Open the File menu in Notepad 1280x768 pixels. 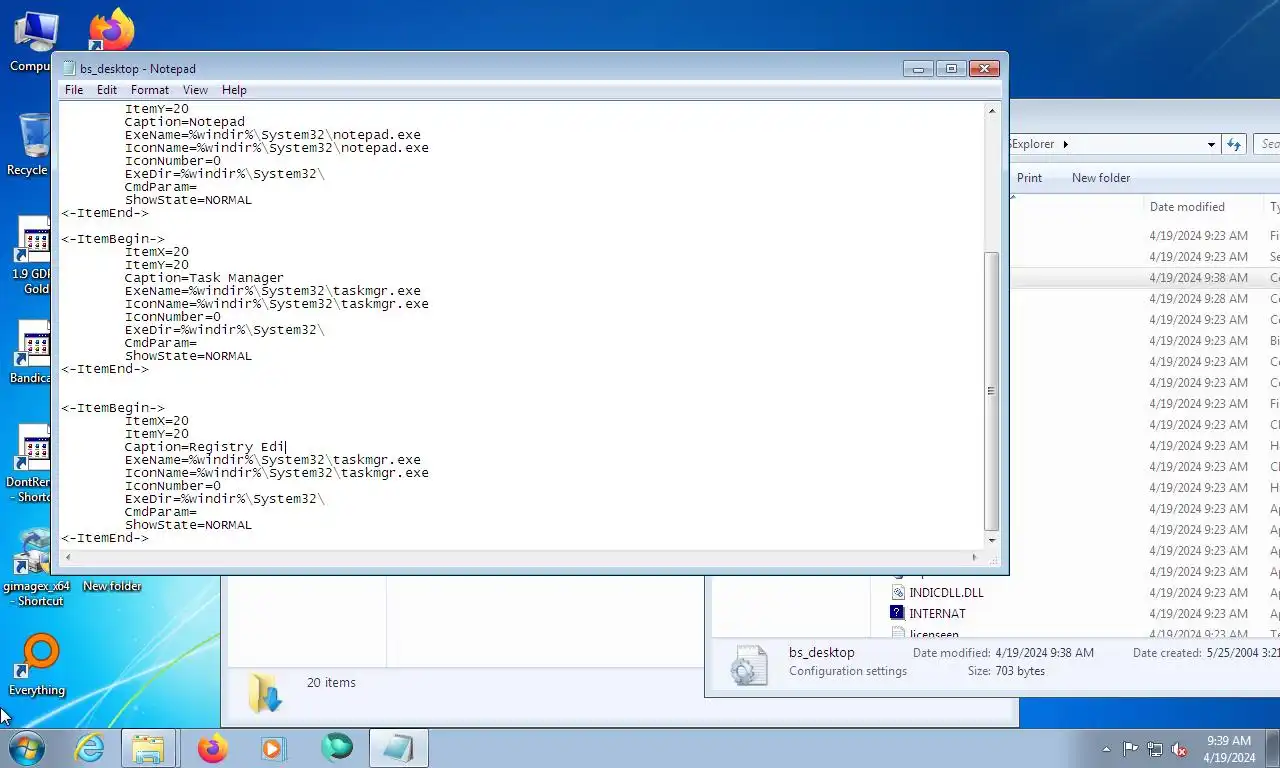[x=74, y=90]
